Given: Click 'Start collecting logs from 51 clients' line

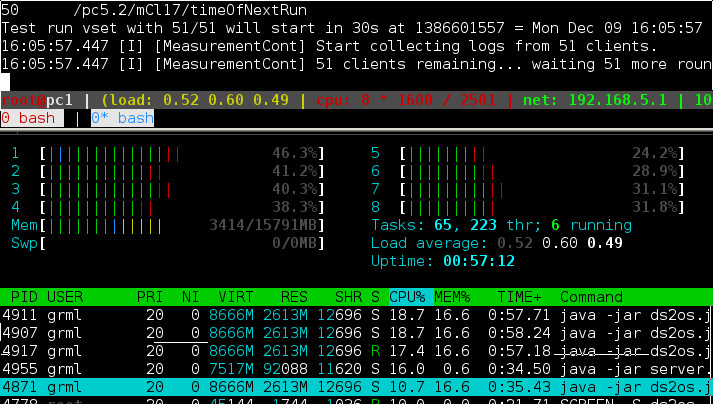Looking at the screenshot, I should tap(329, 46).
